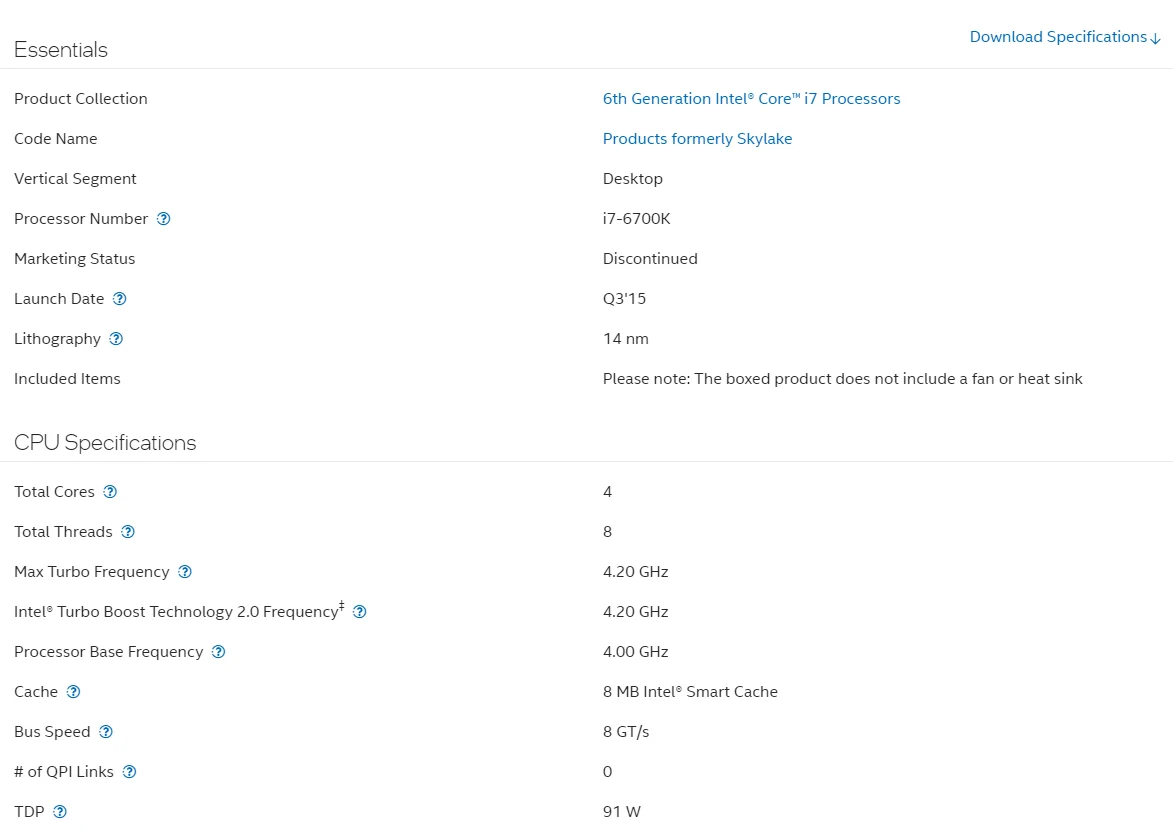Click the Bus Speed question mark icon
This screenshot has height=834, width=1173.
tap(106, 732)
